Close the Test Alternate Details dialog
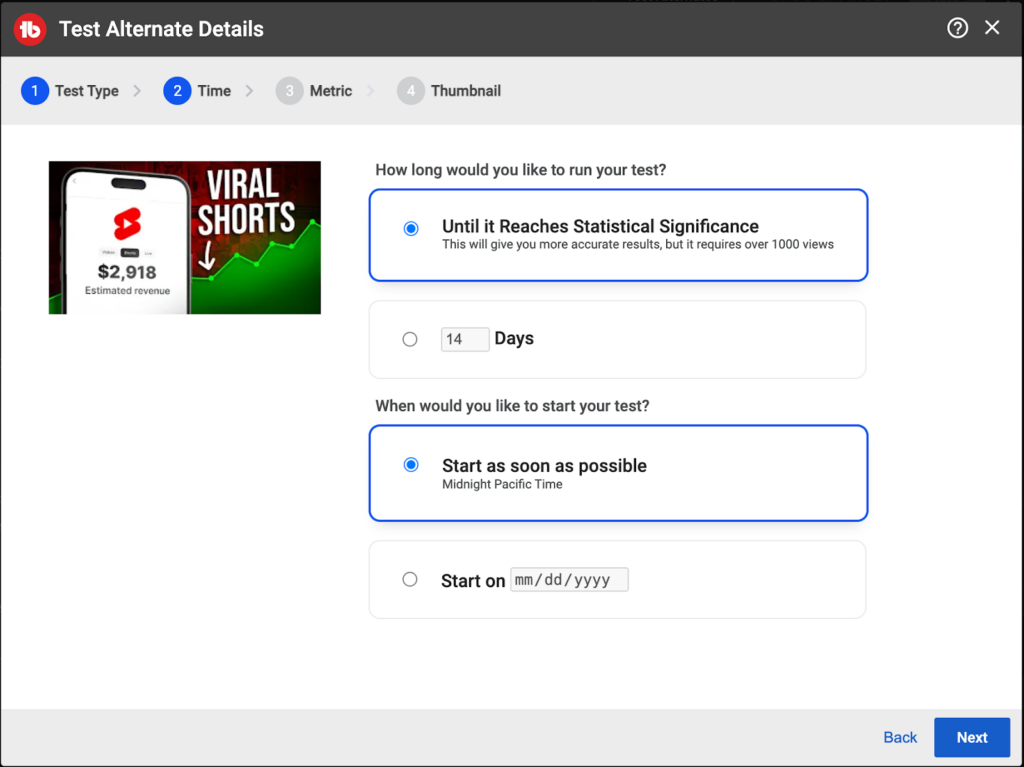 click(x=992, y=28)
